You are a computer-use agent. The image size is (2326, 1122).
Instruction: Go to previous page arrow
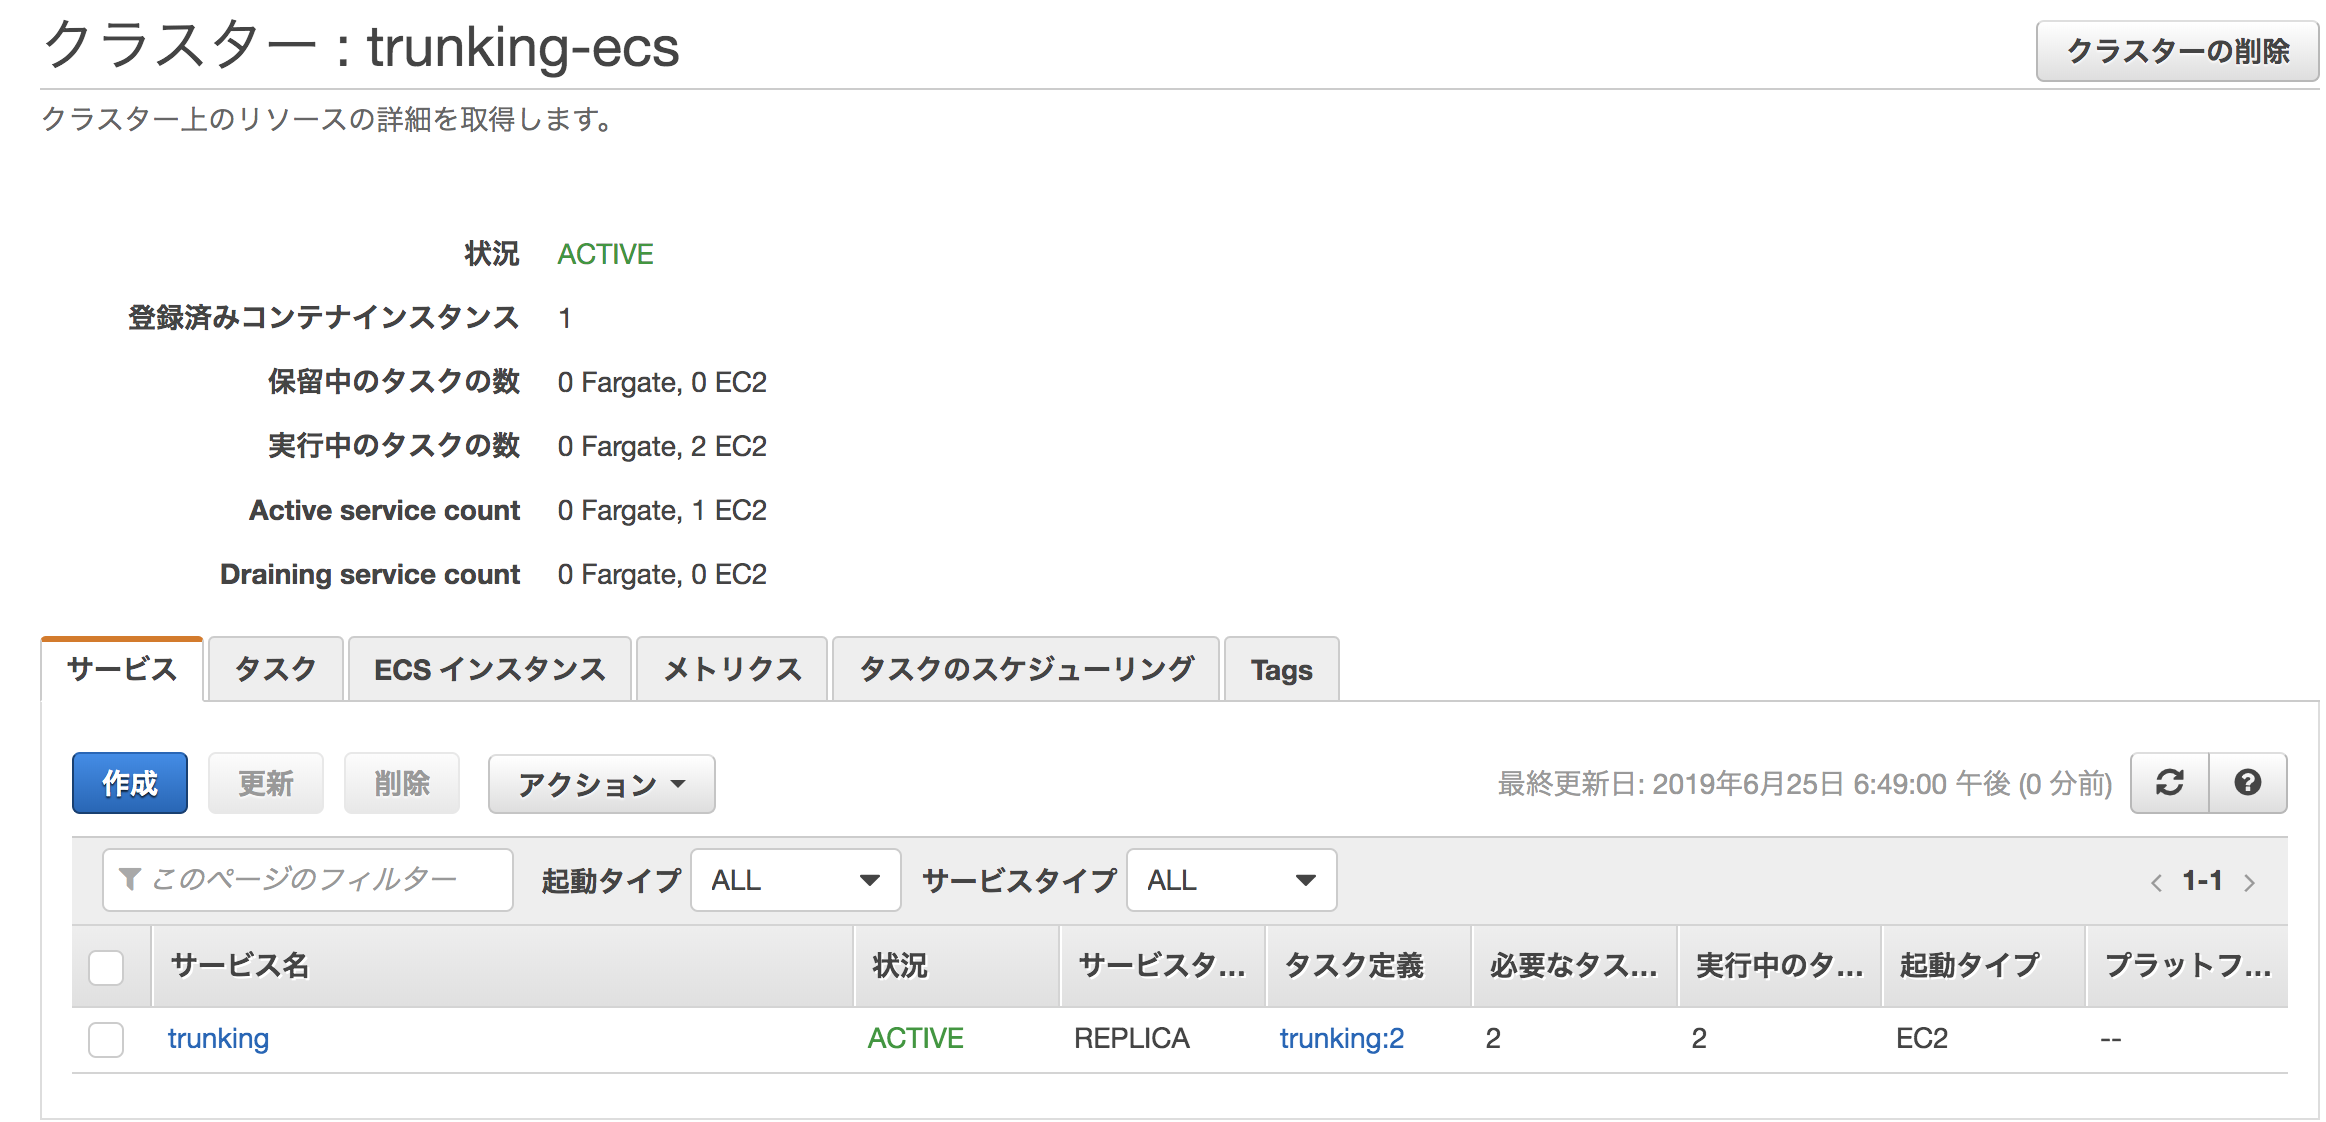tap(2156, 882)
